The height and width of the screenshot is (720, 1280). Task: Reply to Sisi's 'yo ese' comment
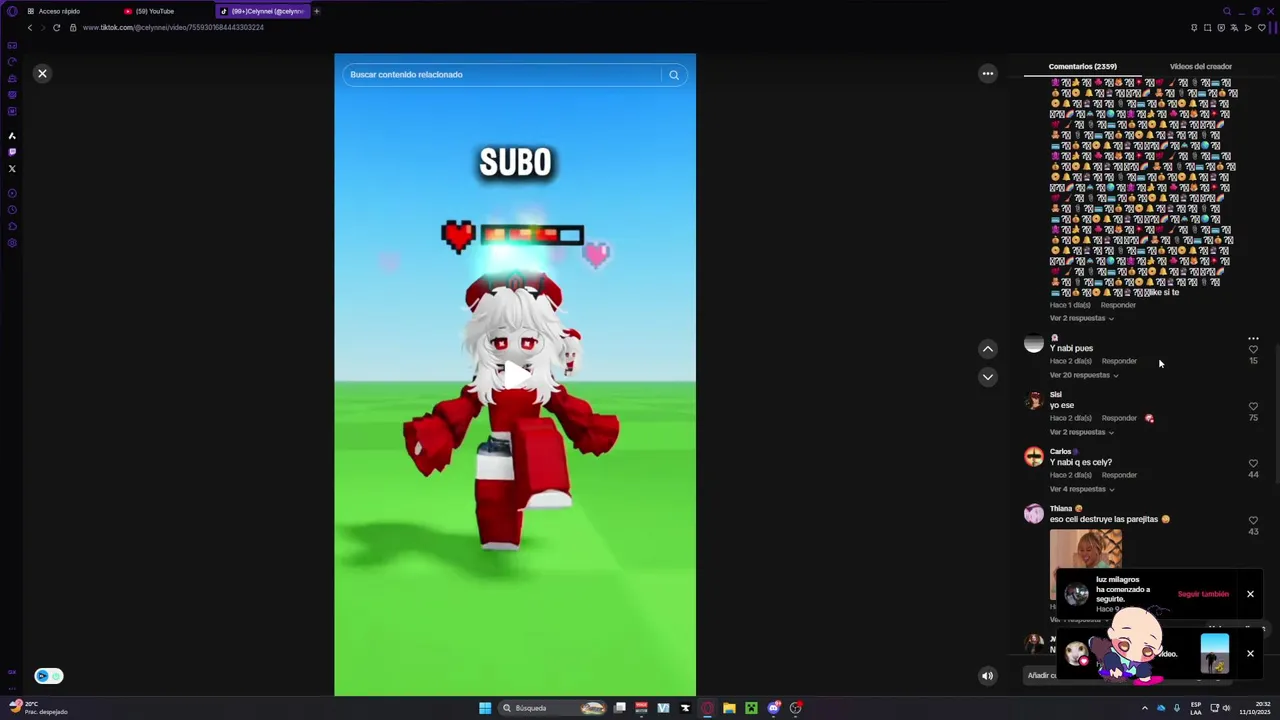tap(1119, 418)
